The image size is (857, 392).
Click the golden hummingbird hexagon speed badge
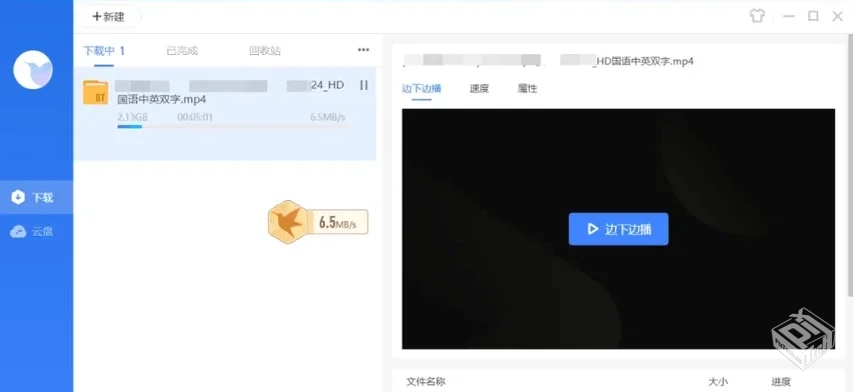click(x=287, y=222)
